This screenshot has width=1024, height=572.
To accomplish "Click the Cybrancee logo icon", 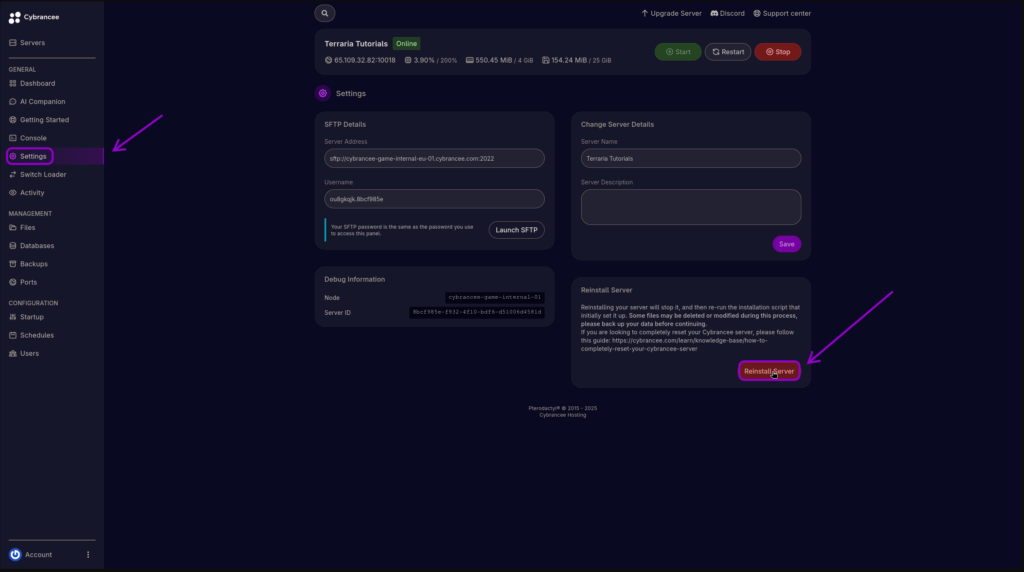I will point(14,18).
